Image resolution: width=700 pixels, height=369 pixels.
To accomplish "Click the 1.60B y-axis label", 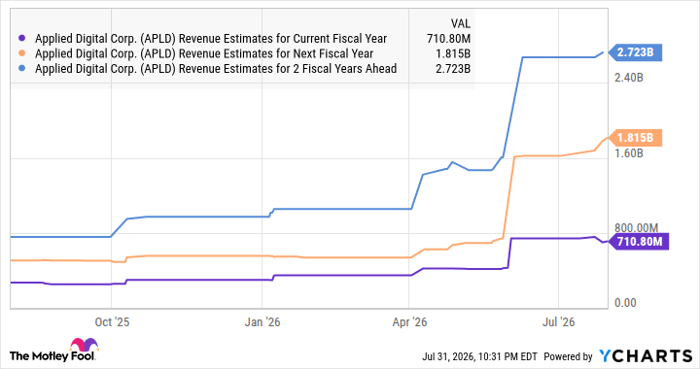I will pos(629,153).
